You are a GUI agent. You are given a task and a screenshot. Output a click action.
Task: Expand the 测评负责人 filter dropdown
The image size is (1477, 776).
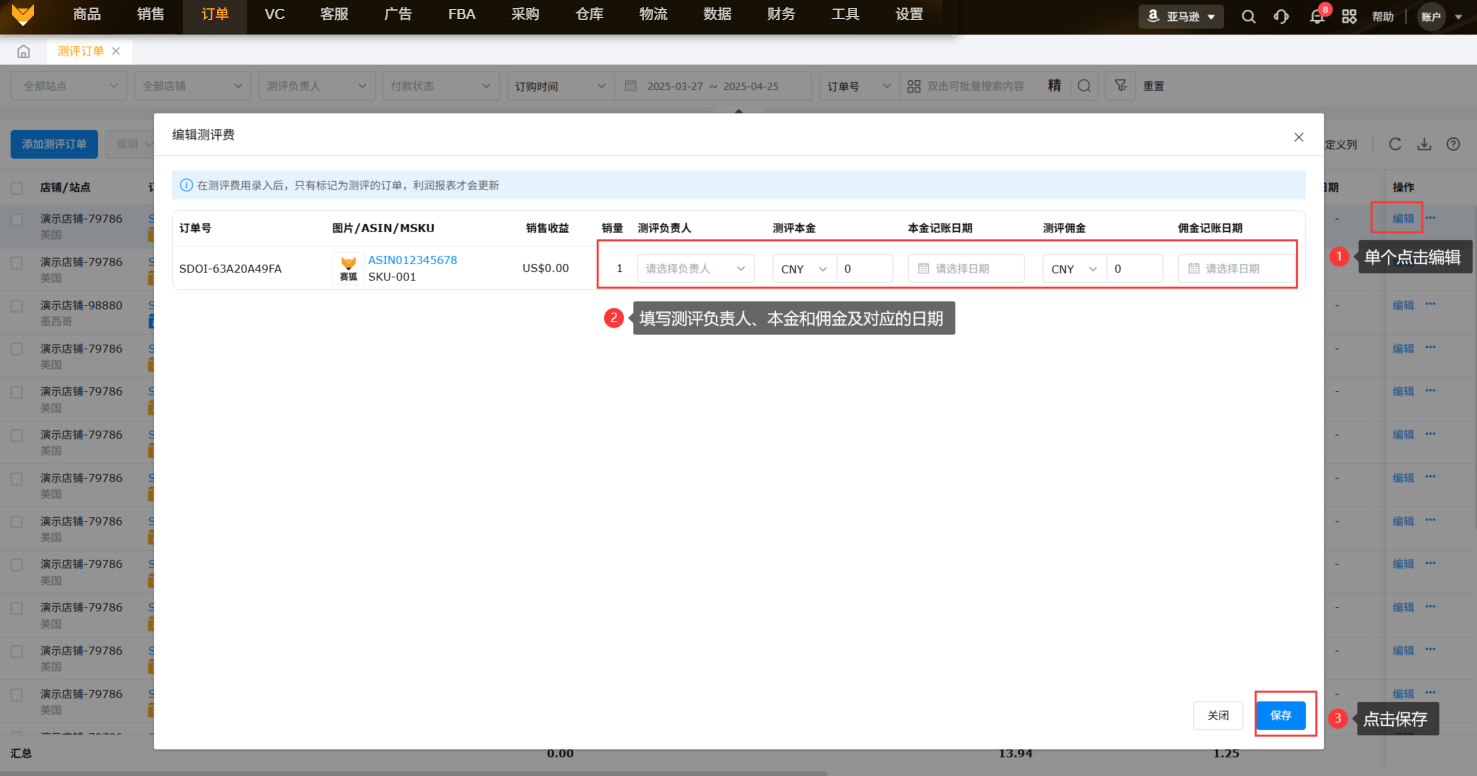(317, 86)
